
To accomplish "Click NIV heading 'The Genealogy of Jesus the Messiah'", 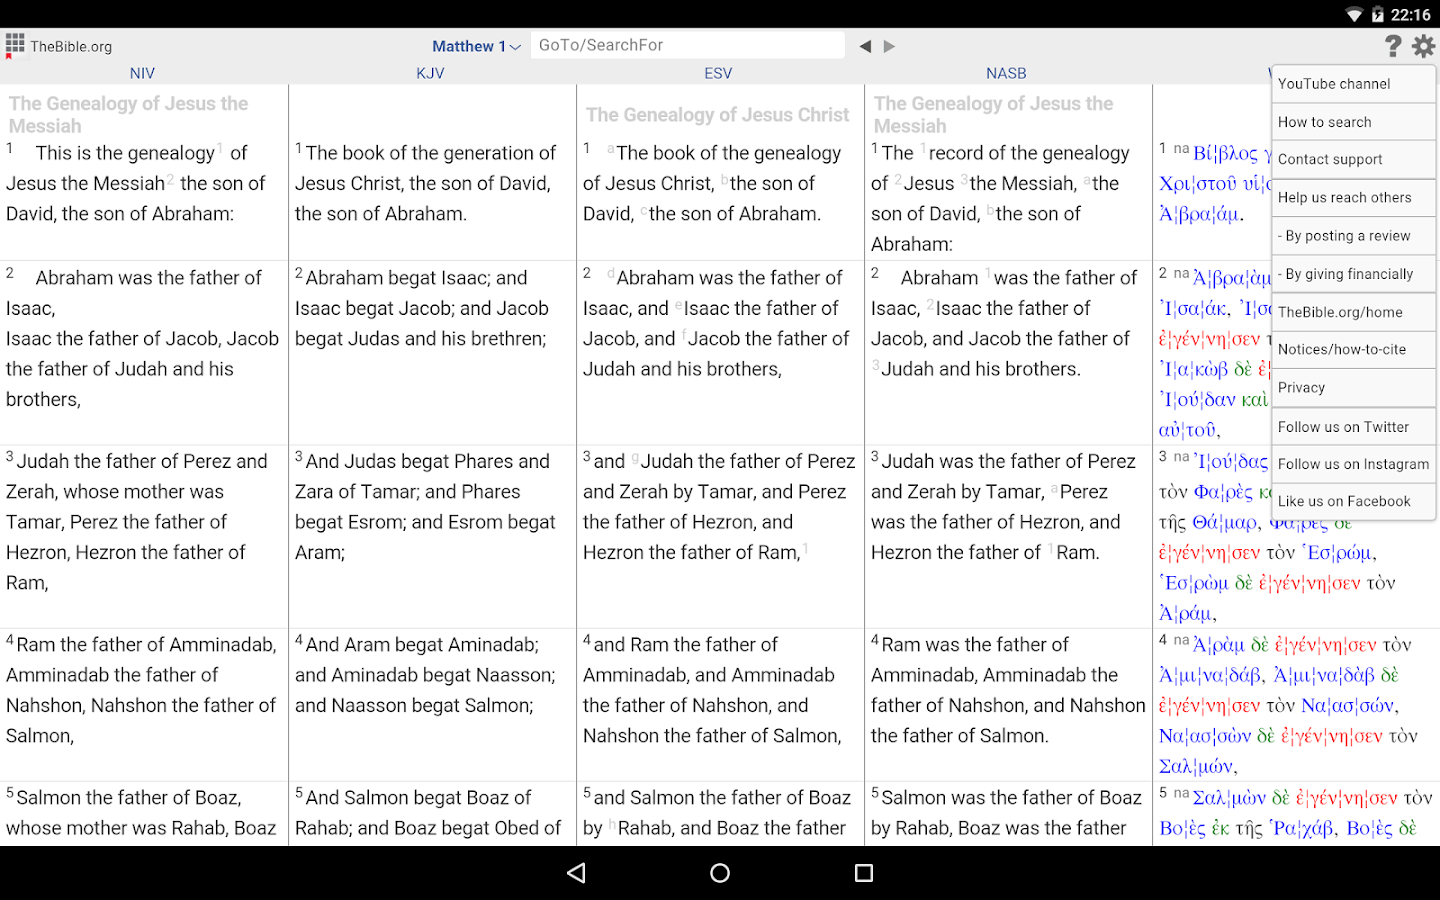I will (129, 115).
